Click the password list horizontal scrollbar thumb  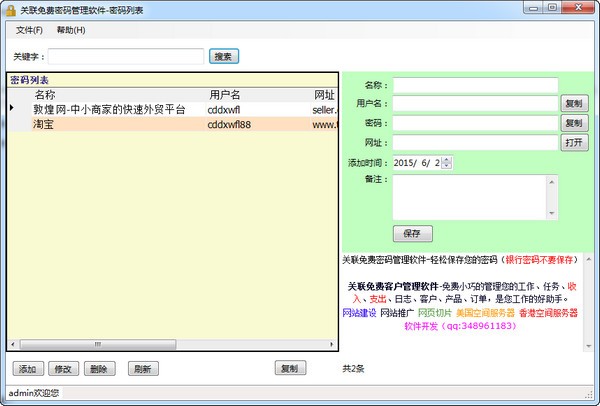(x=98, y=344)
